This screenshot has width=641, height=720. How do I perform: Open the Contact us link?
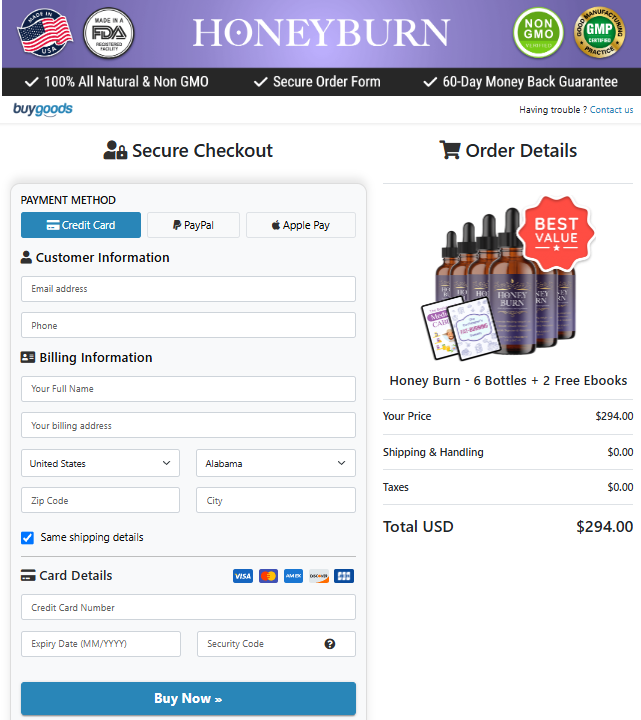pyautogui.click(x=611, y=110)
